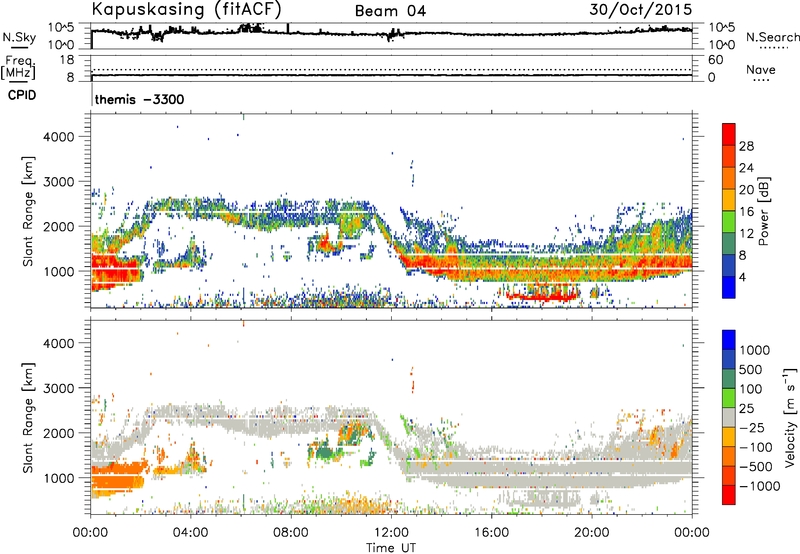Click the '08:00' time axis label
The image size is (800, 554).
(291, 533)
